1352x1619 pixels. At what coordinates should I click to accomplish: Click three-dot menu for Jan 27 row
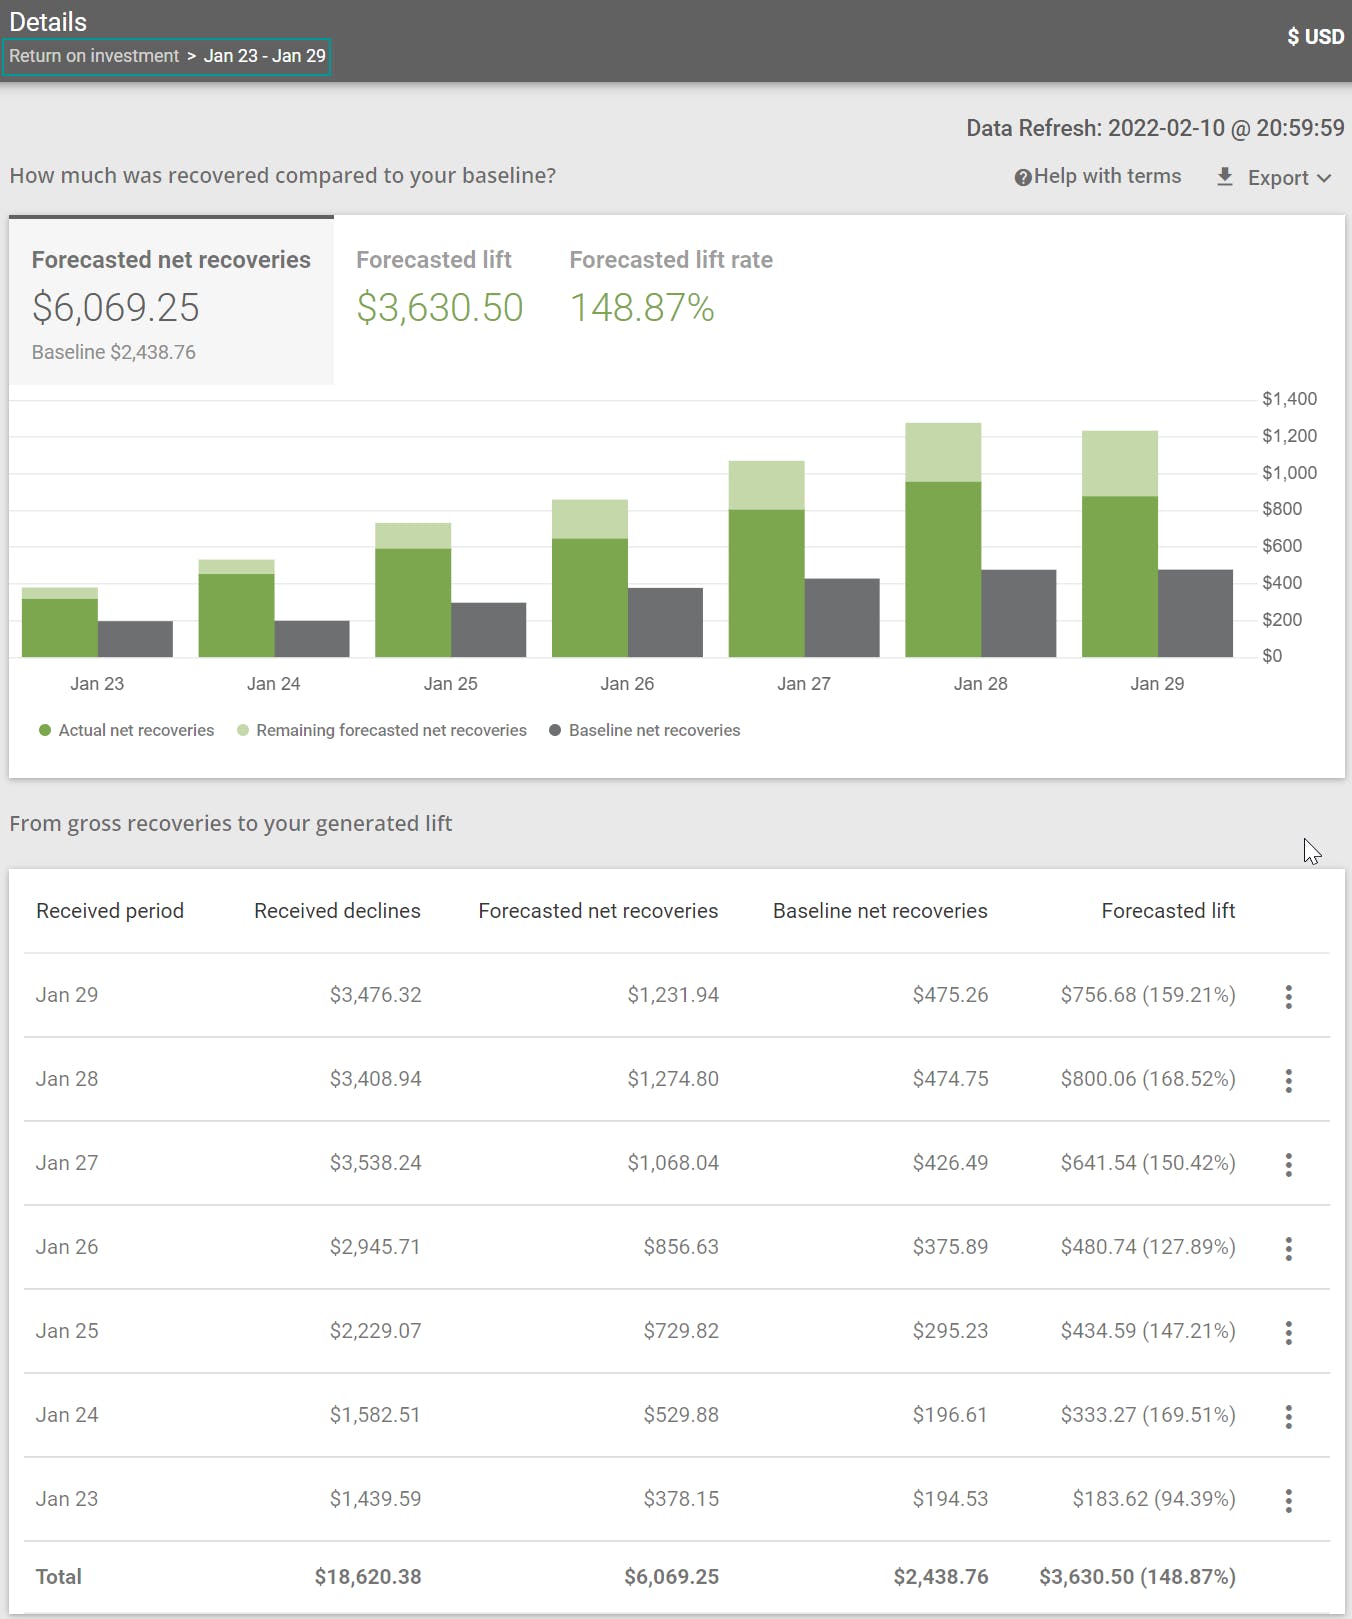pyautogui.click(x=1288, y=1164)
